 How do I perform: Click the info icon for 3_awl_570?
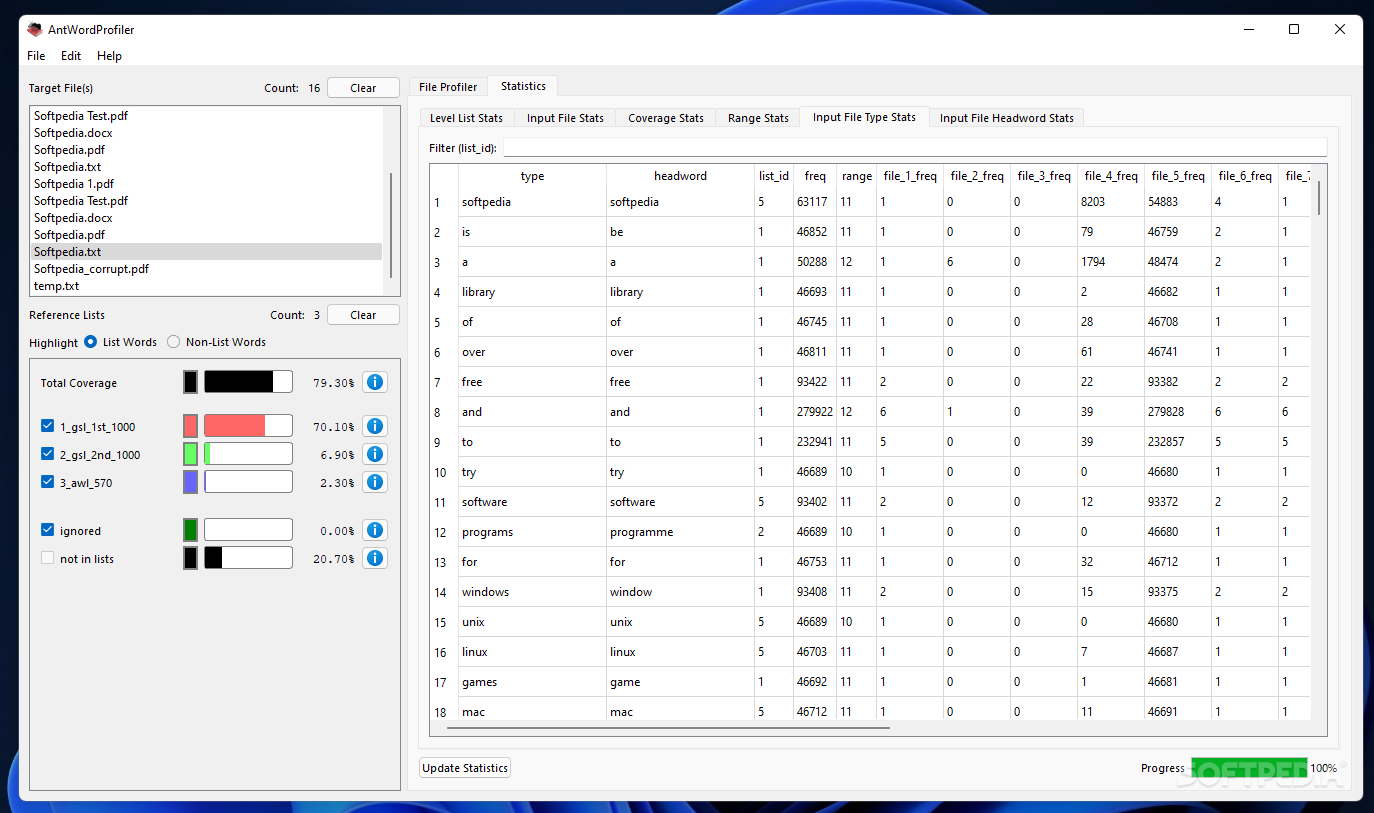(375, 482)
